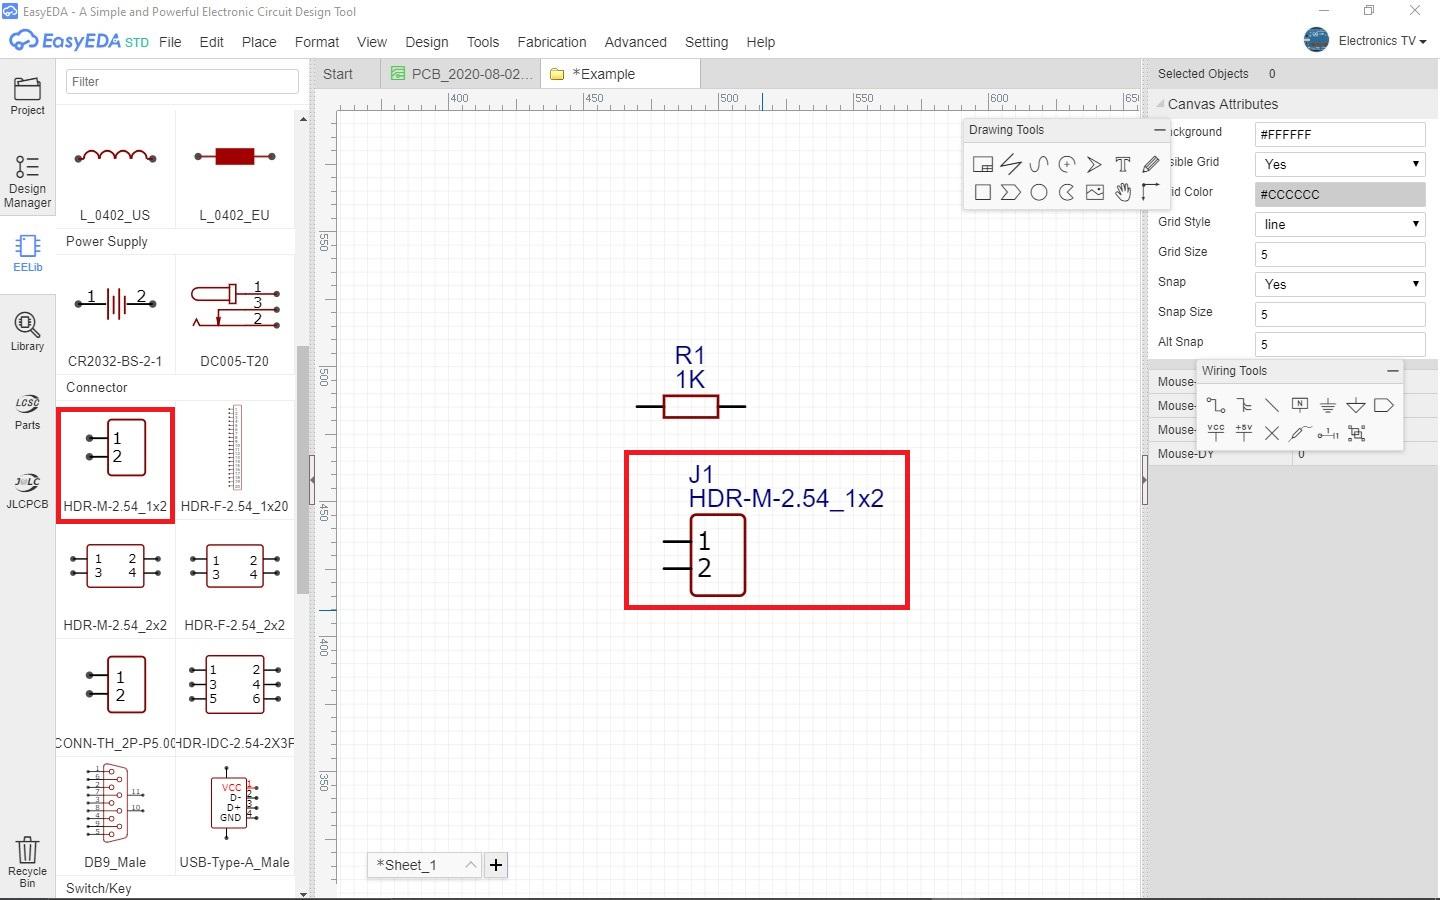
Task: Select the Rectangle drawing tool
Action: (x=983, y=192)
